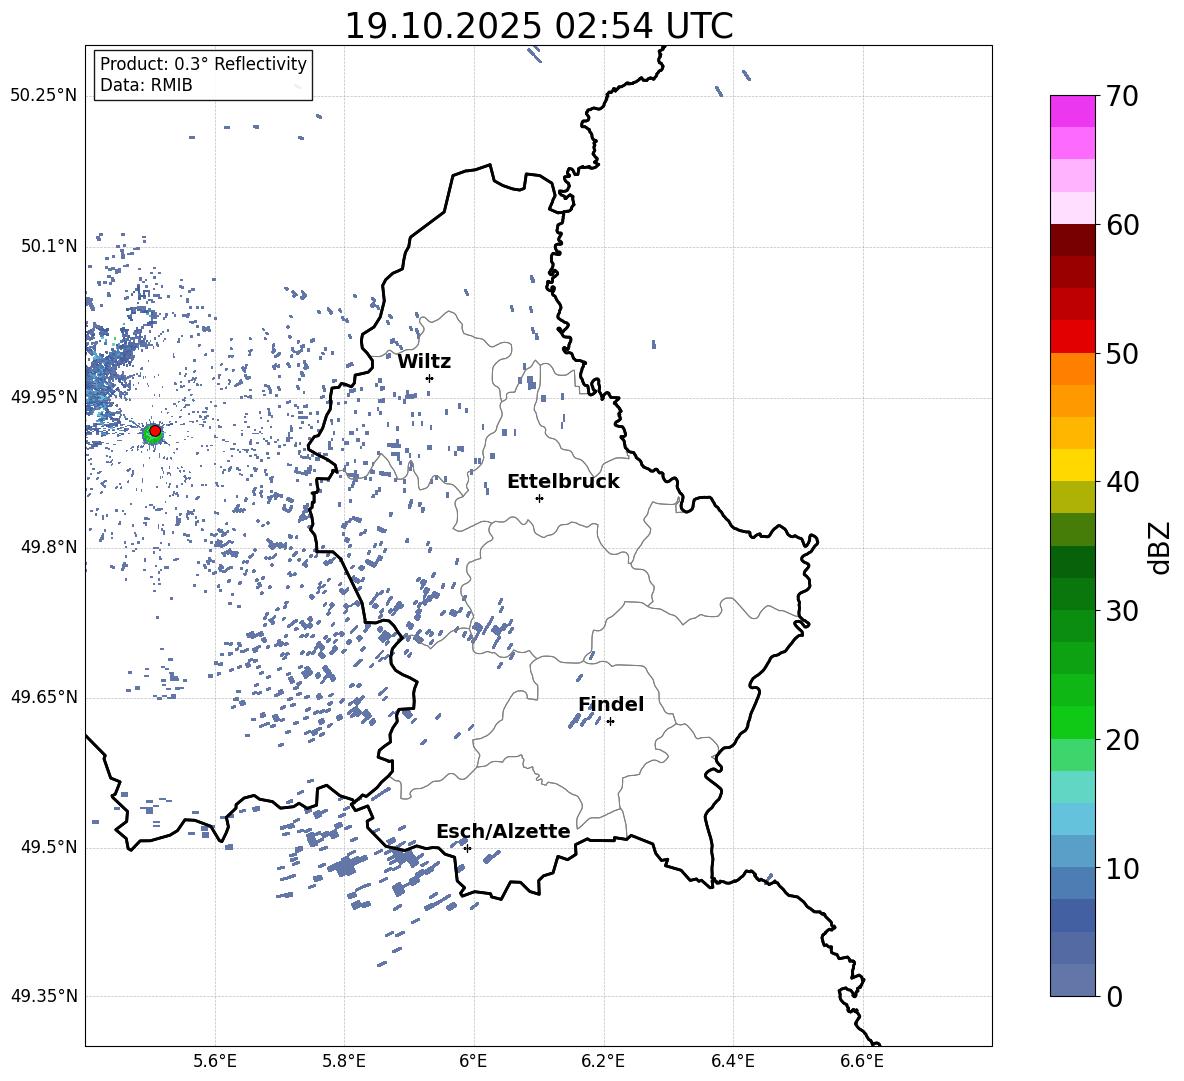Click the colorbar tick label 50
This screenshot has width=1184, height=1081.
1122,354
